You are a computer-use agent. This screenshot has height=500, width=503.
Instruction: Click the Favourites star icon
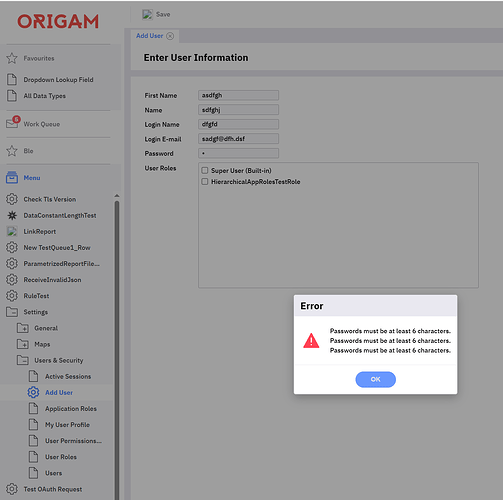pyautogui.click(x=12, y=58)
